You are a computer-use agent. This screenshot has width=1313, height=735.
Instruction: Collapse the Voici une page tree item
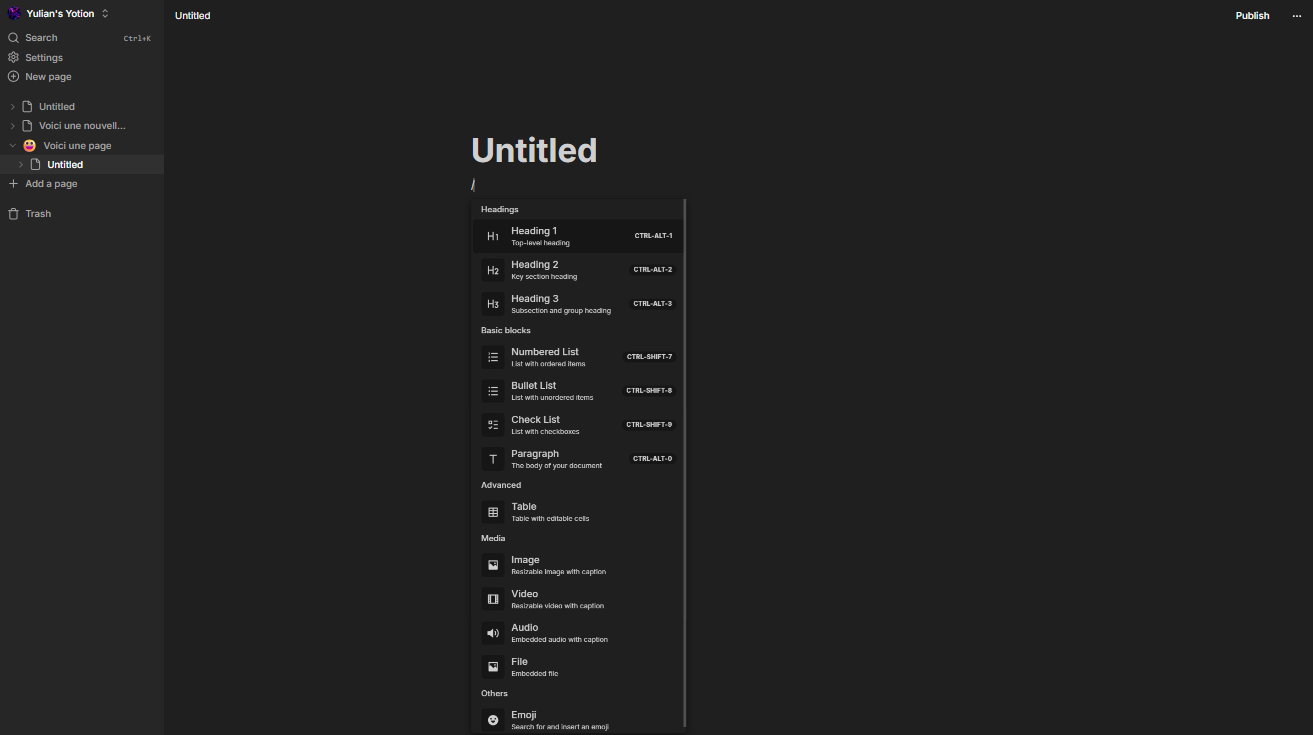(13, 146)
